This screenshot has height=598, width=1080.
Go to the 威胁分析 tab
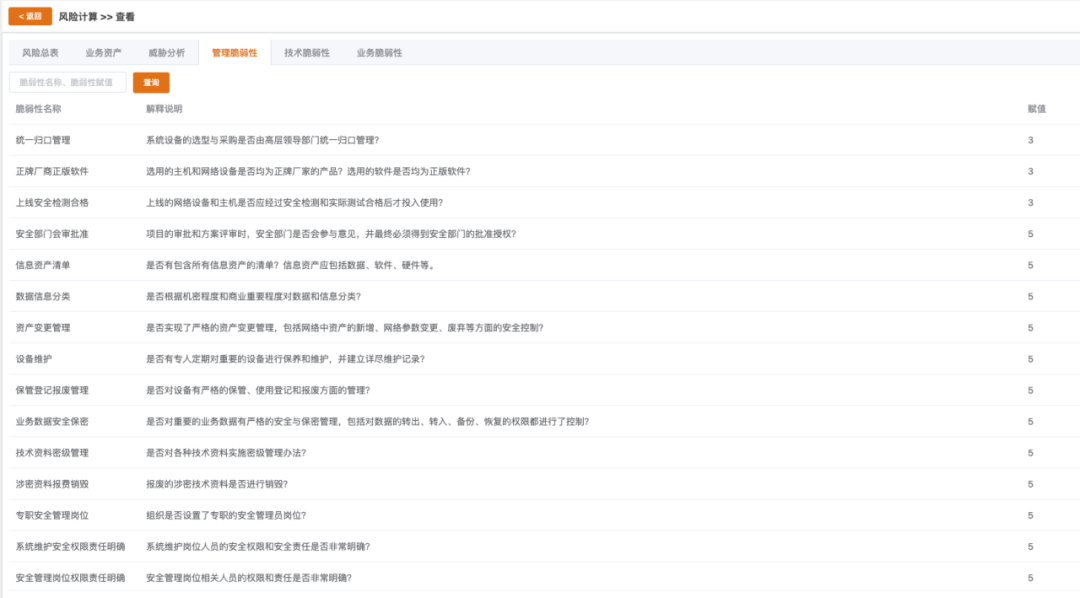pyautogui.click(x=167, y=53)
